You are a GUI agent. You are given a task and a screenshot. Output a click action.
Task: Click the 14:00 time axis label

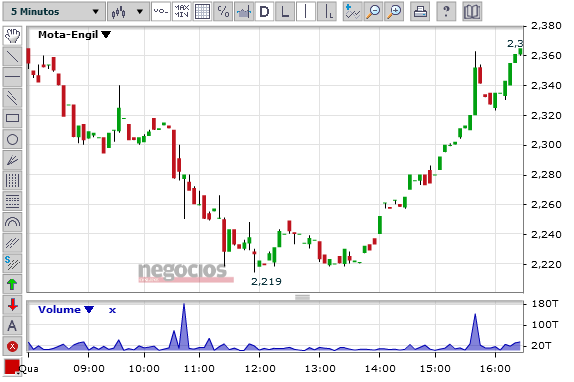[380, 368]
